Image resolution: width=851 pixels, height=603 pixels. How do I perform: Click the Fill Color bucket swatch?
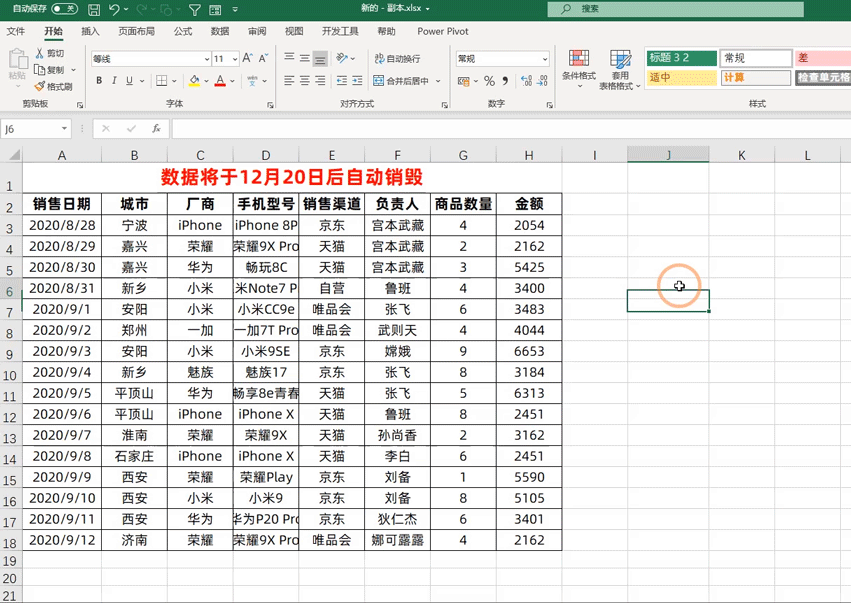tap(194, 81)
